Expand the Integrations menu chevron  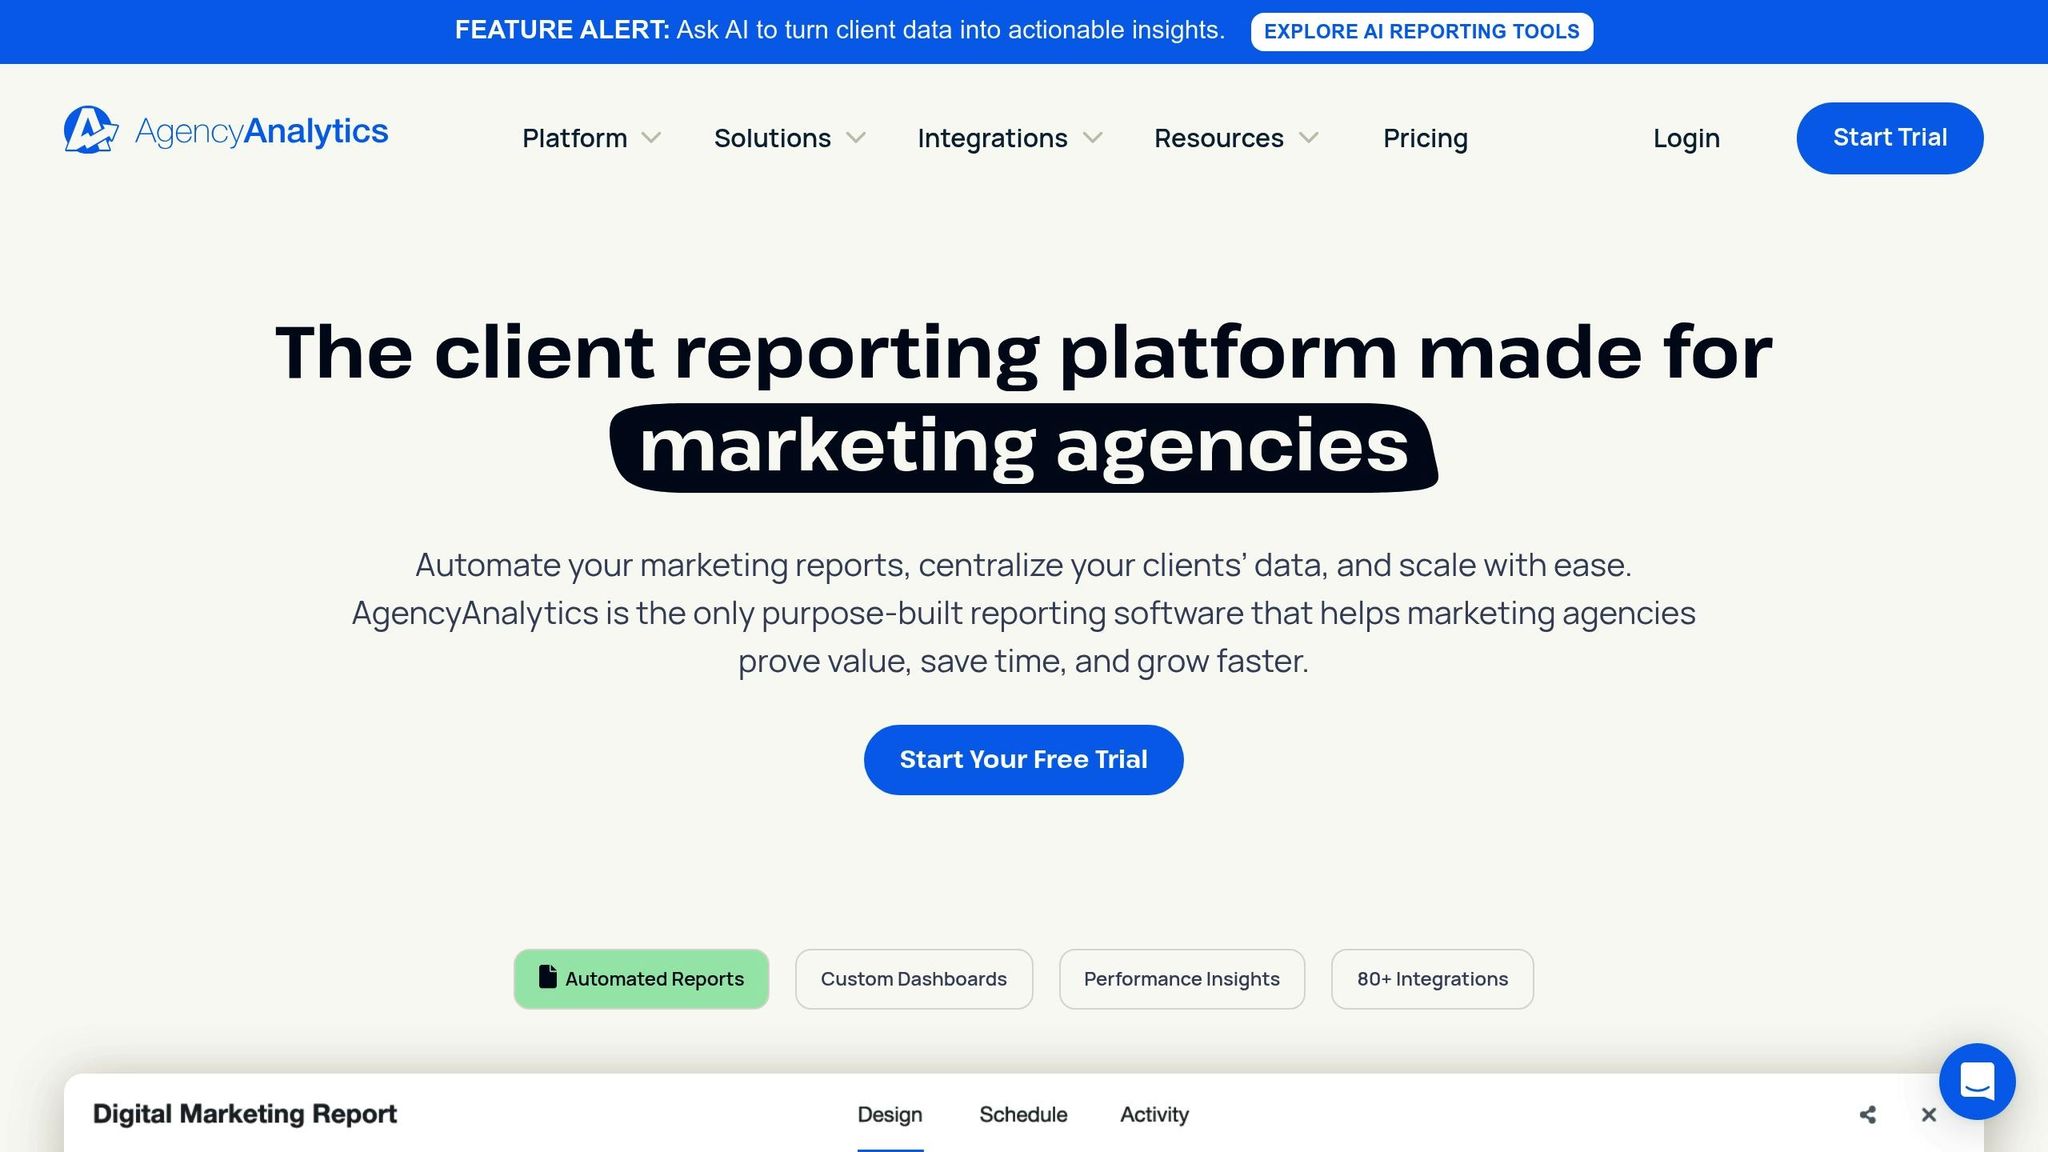(x=1093, y=138)
